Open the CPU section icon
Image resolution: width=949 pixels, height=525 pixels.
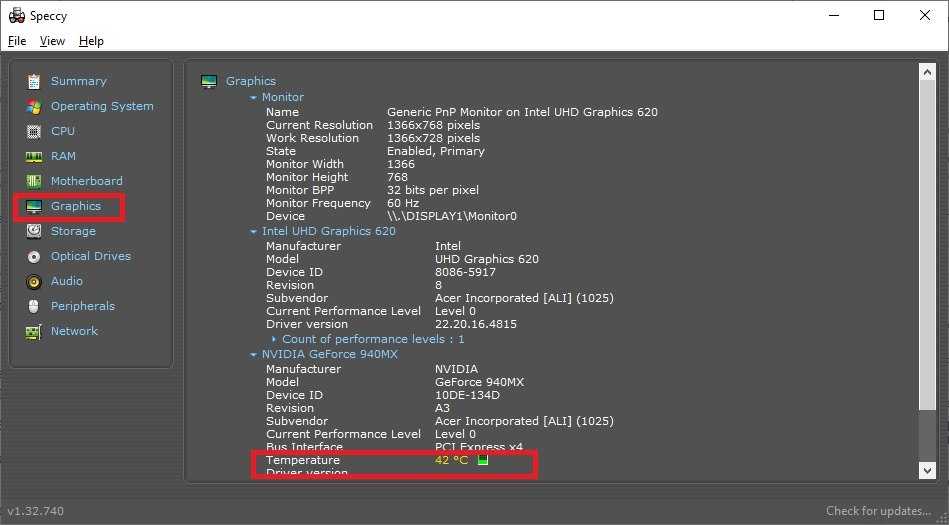pyautogui.click(x=34, y=131)
